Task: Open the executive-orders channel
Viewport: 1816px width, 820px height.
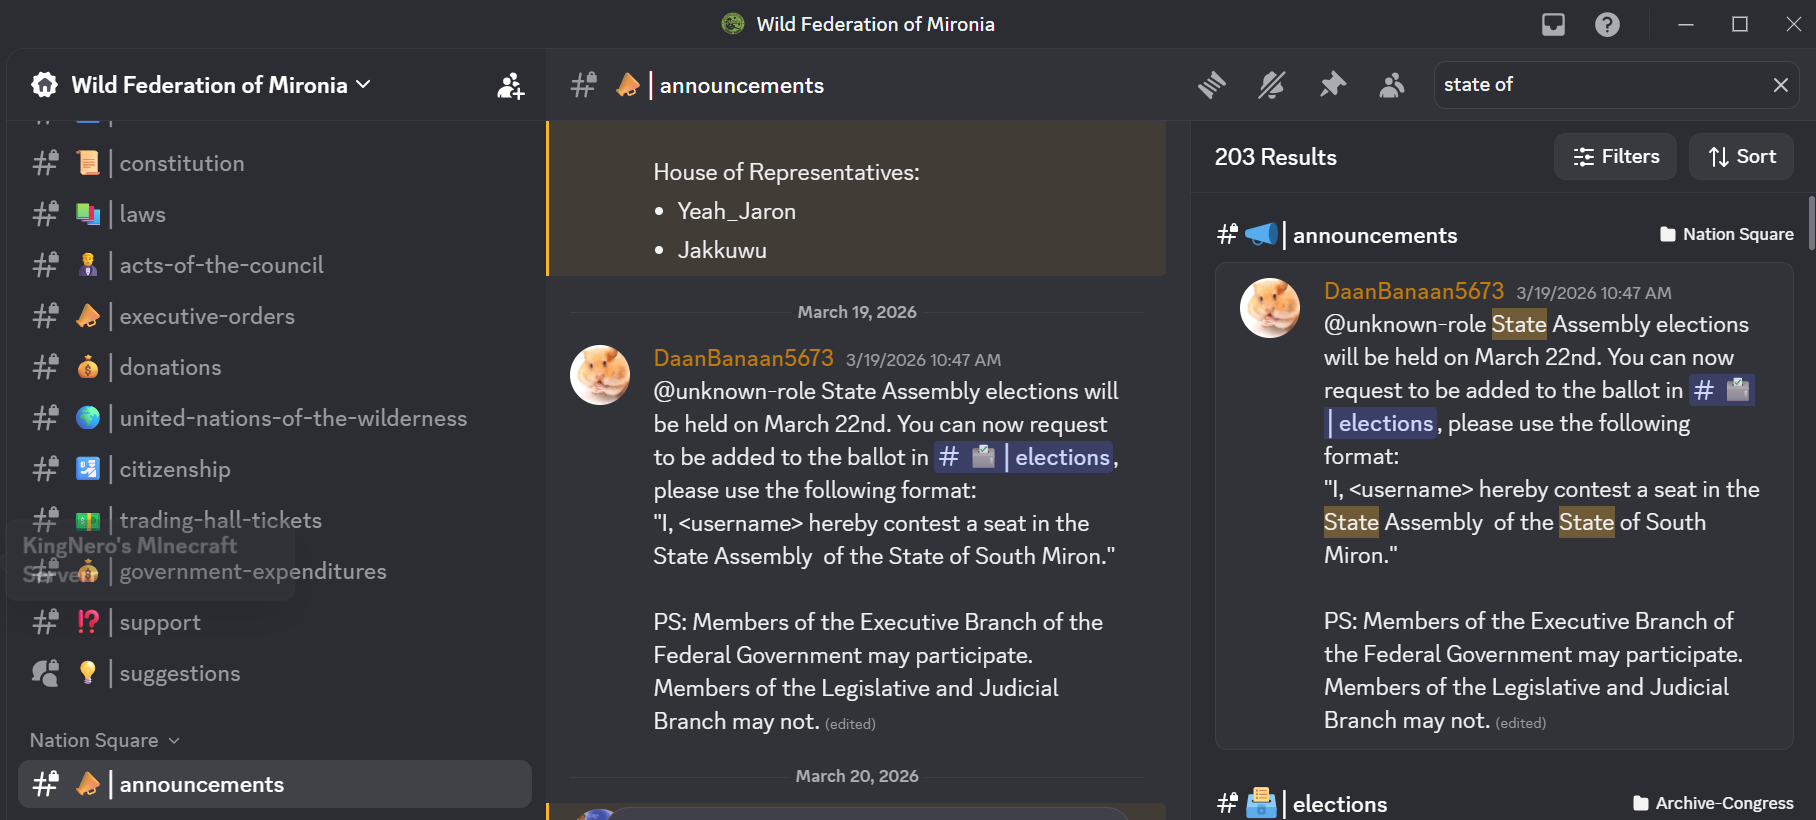Action: [x=275, y=316]
